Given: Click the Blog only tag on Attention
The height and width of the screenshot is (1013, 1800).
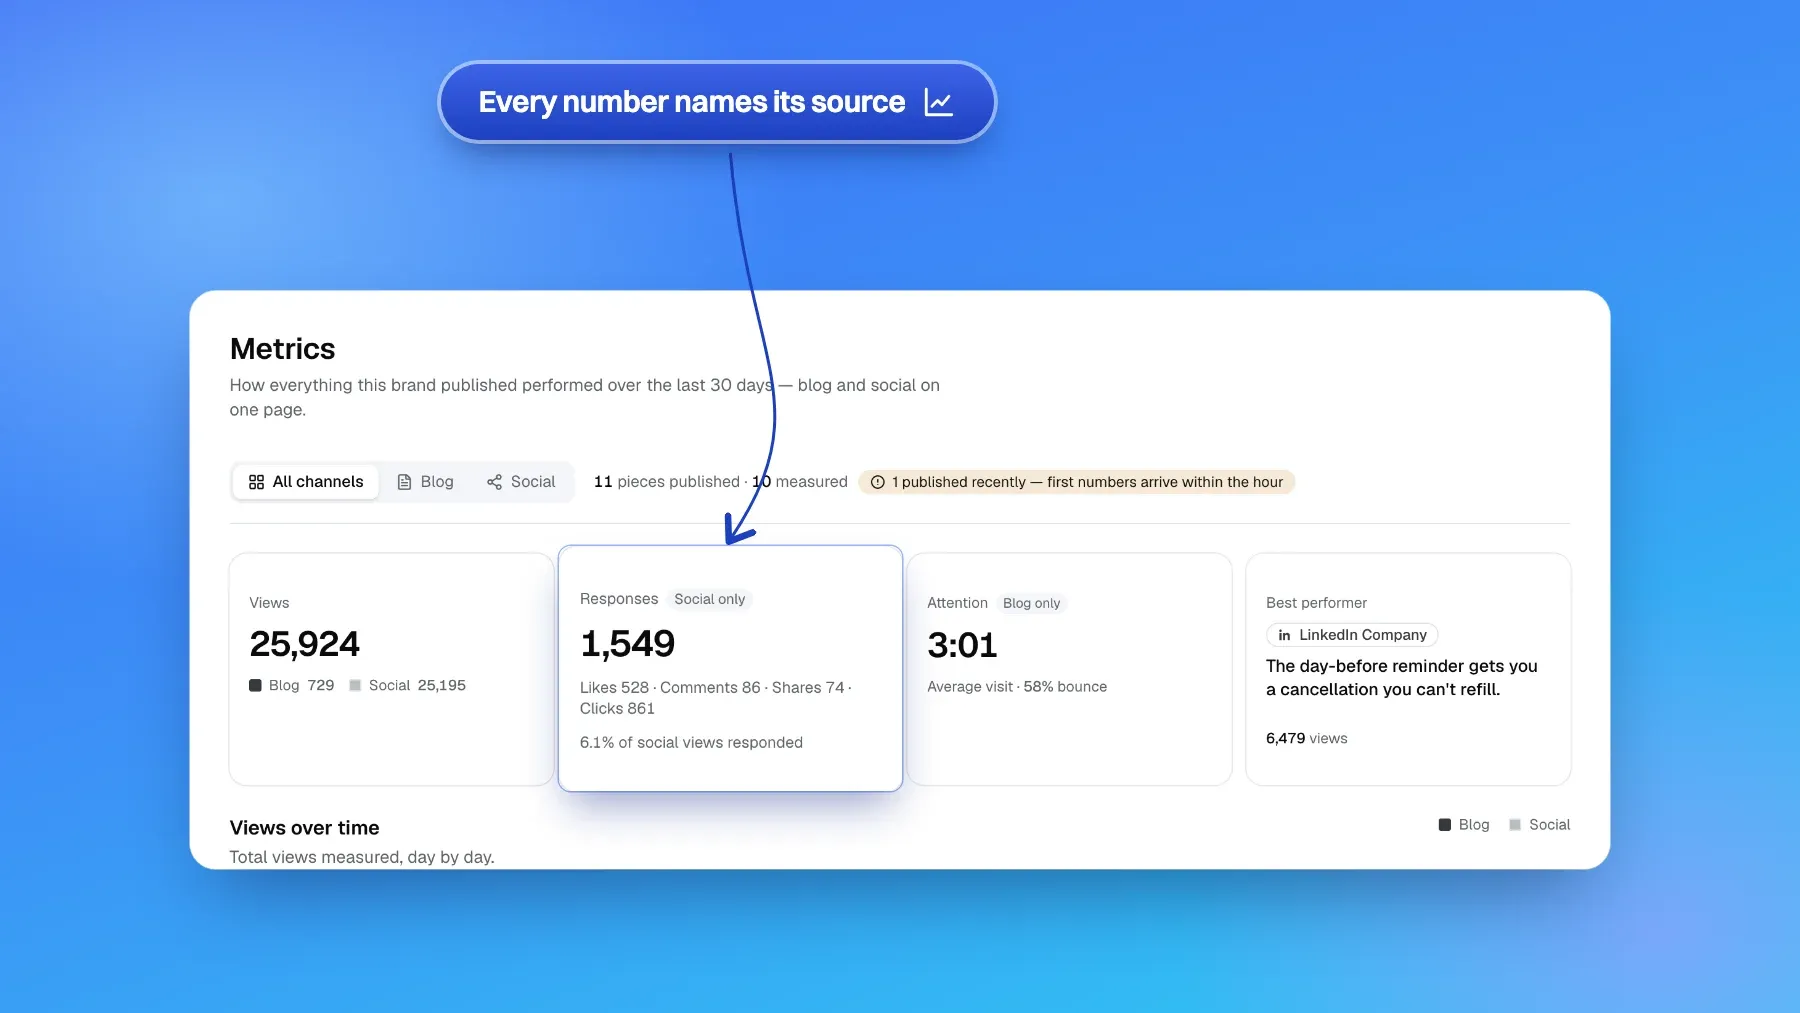Looking at the screenshot, I should point(1031,603).
